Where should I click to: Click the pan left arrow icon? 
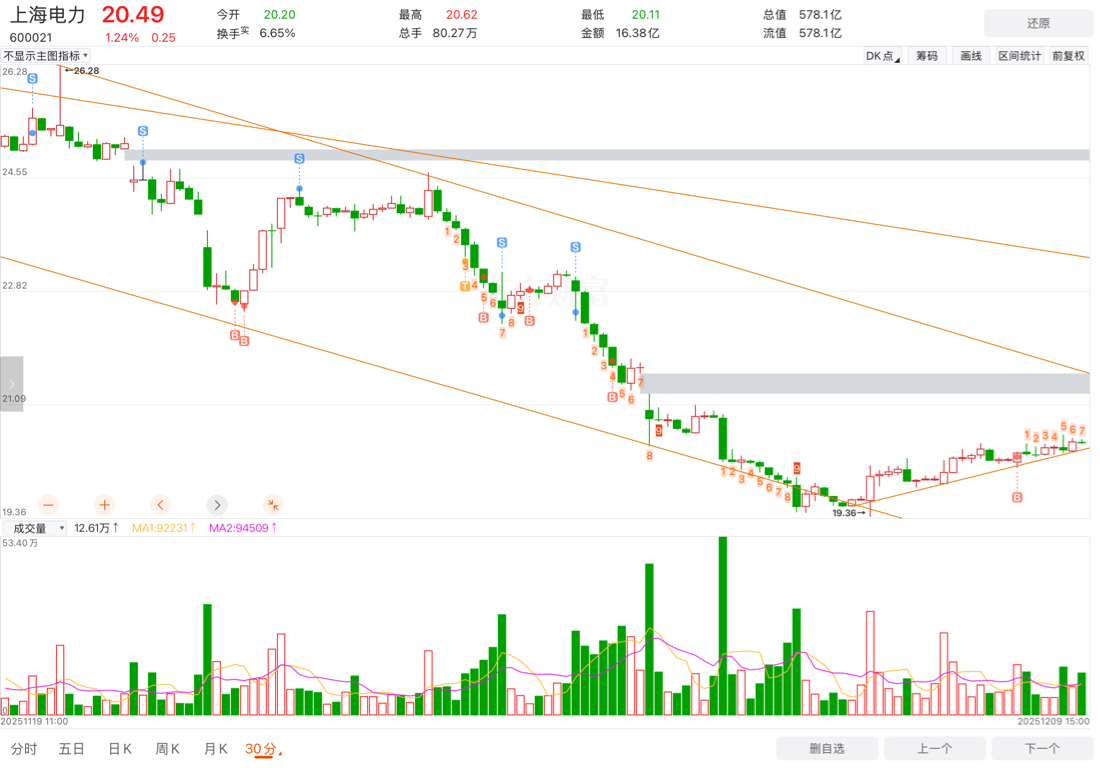coord(161,505)
